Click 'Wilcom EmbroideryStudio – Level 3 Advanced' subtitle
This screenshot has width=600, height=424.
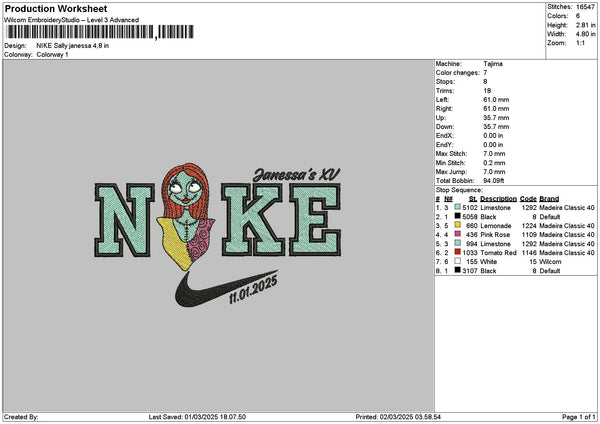pos(72,20)
